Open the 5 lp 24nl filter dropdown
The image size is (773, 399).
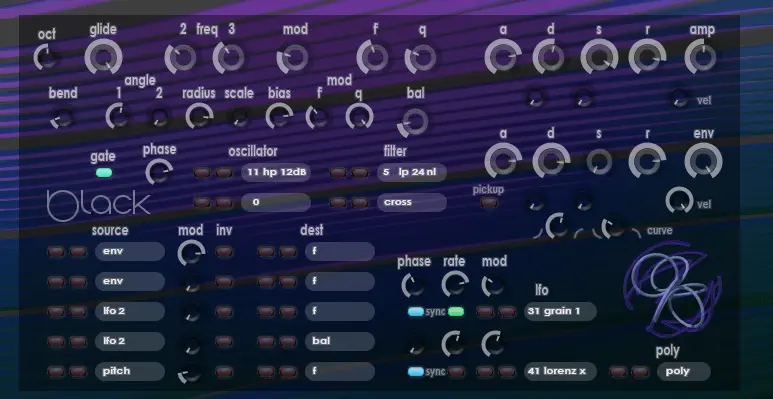412,173
